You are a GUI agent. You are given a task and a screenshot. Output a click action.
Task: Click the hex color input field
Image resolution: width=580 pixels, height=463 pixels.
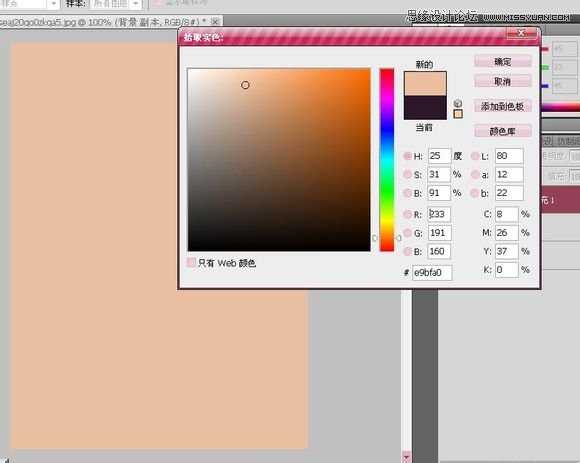(x=432, y=273)
